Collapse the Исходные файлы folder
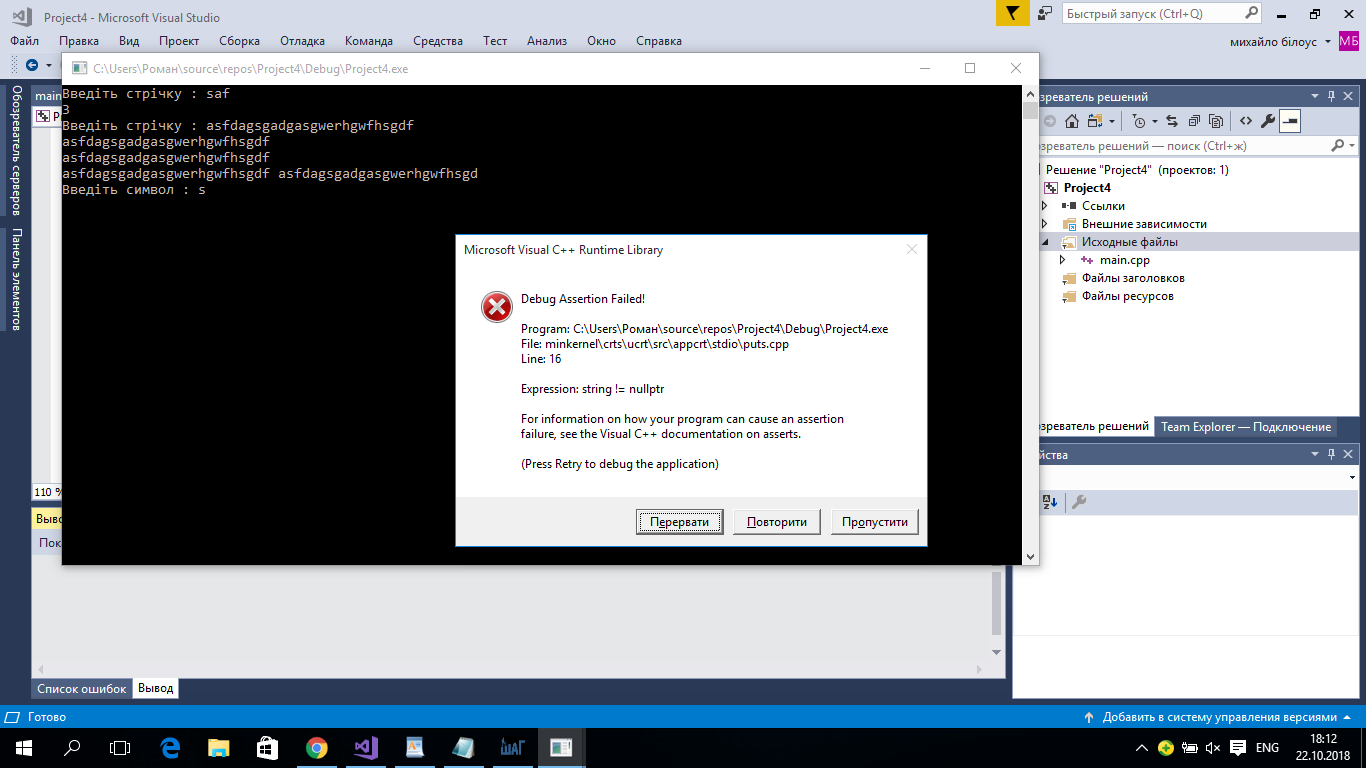The image size is (1366, 768). 1045,242
